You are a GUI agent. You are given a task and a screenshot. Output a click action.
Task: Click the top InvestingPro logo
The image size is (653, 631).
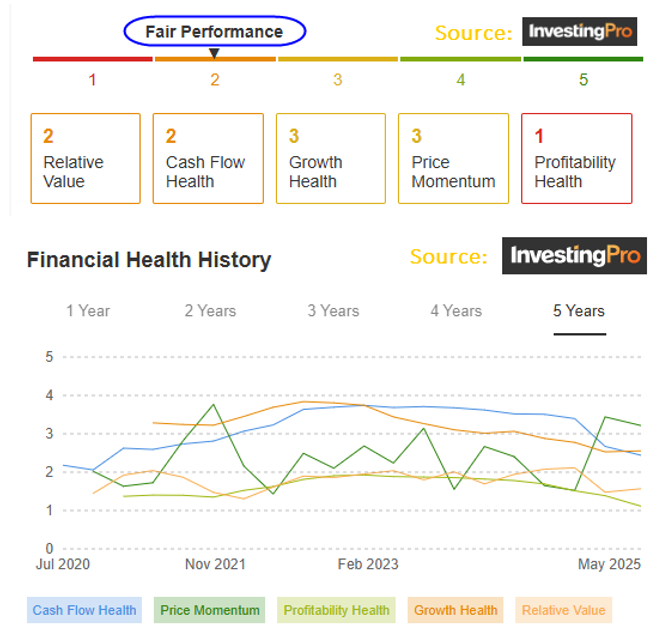tap(580, 31)
